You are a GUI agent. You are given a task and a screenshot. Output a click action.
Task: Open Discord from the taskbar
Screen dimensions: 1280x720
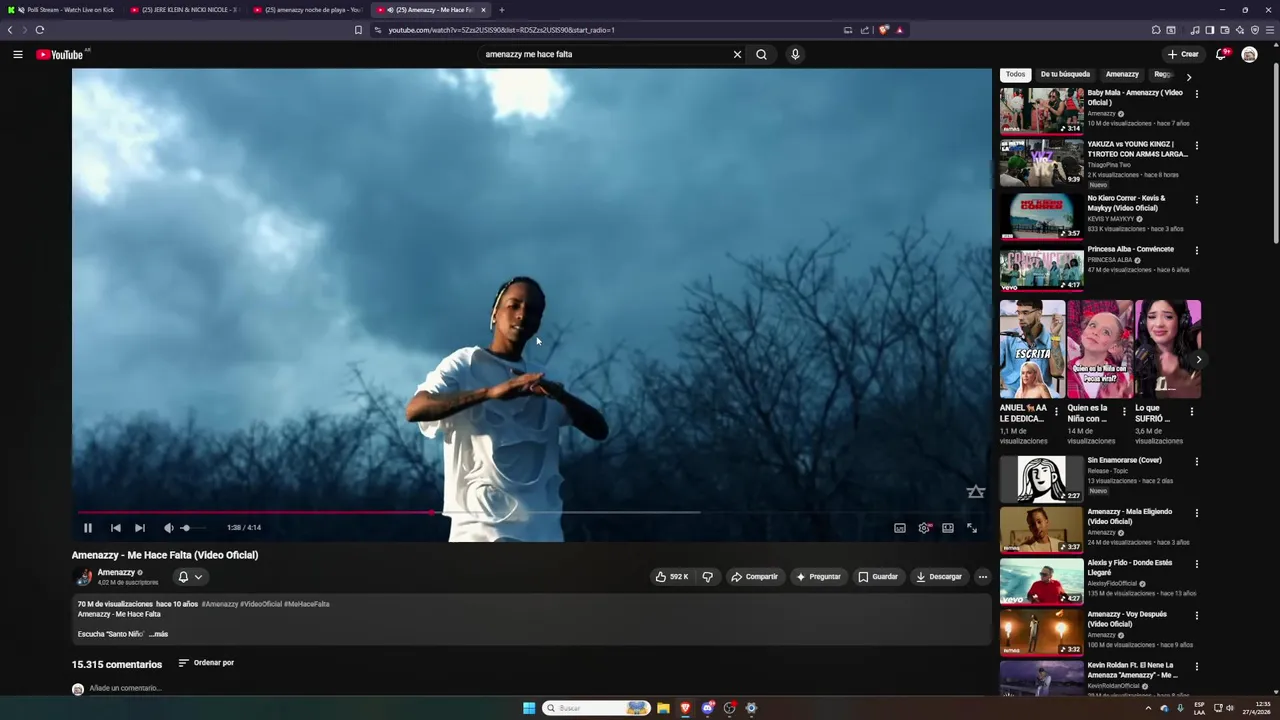[x=708, y=708]
